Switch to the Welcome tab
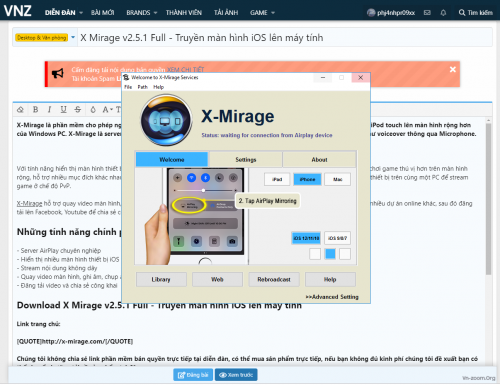 point(172,159)
